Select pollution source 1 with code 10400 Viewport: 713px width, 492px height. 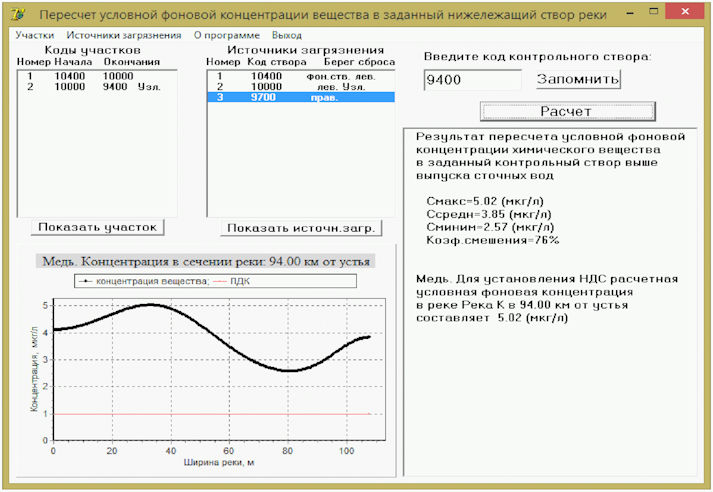click(x=301, y=76)
